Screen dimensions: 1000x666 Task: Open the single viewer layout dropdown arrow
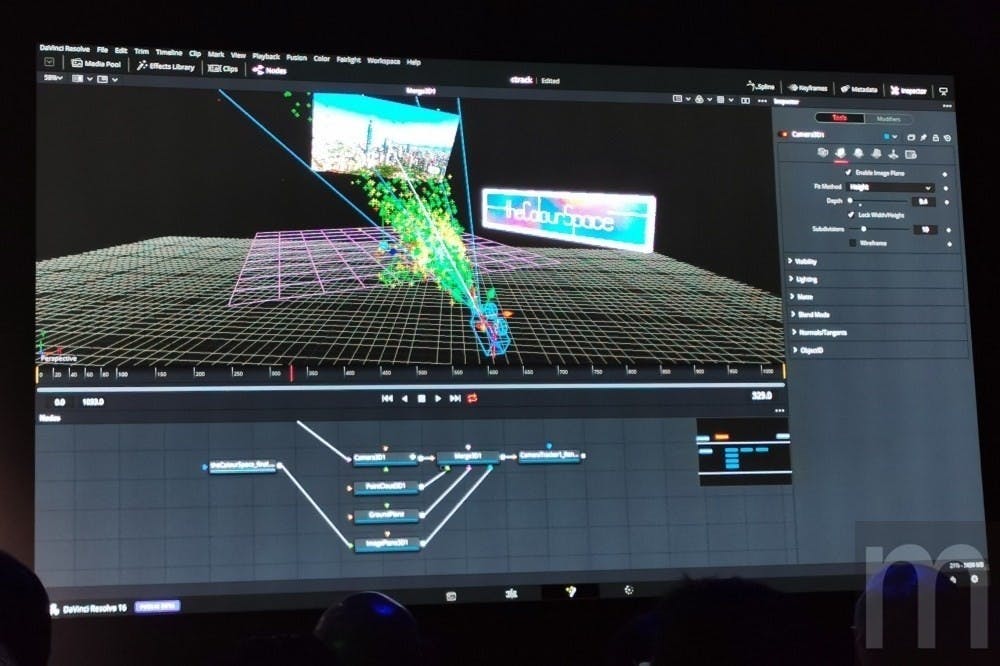90,79
